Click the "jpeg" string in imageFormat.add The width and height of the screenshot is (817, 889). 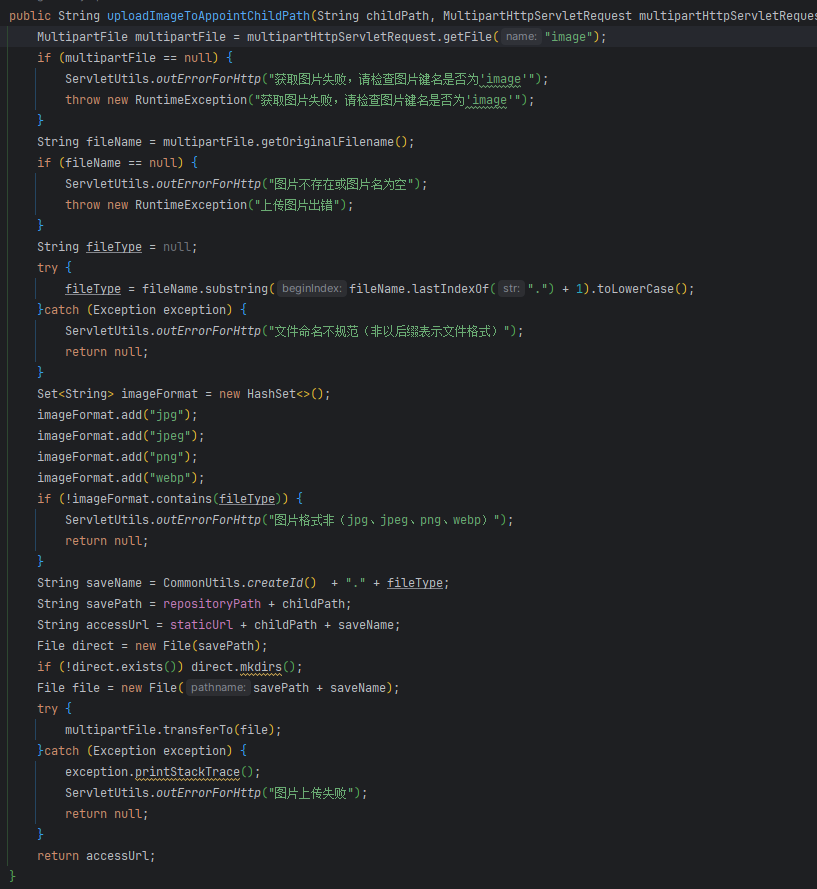point(170,436)
